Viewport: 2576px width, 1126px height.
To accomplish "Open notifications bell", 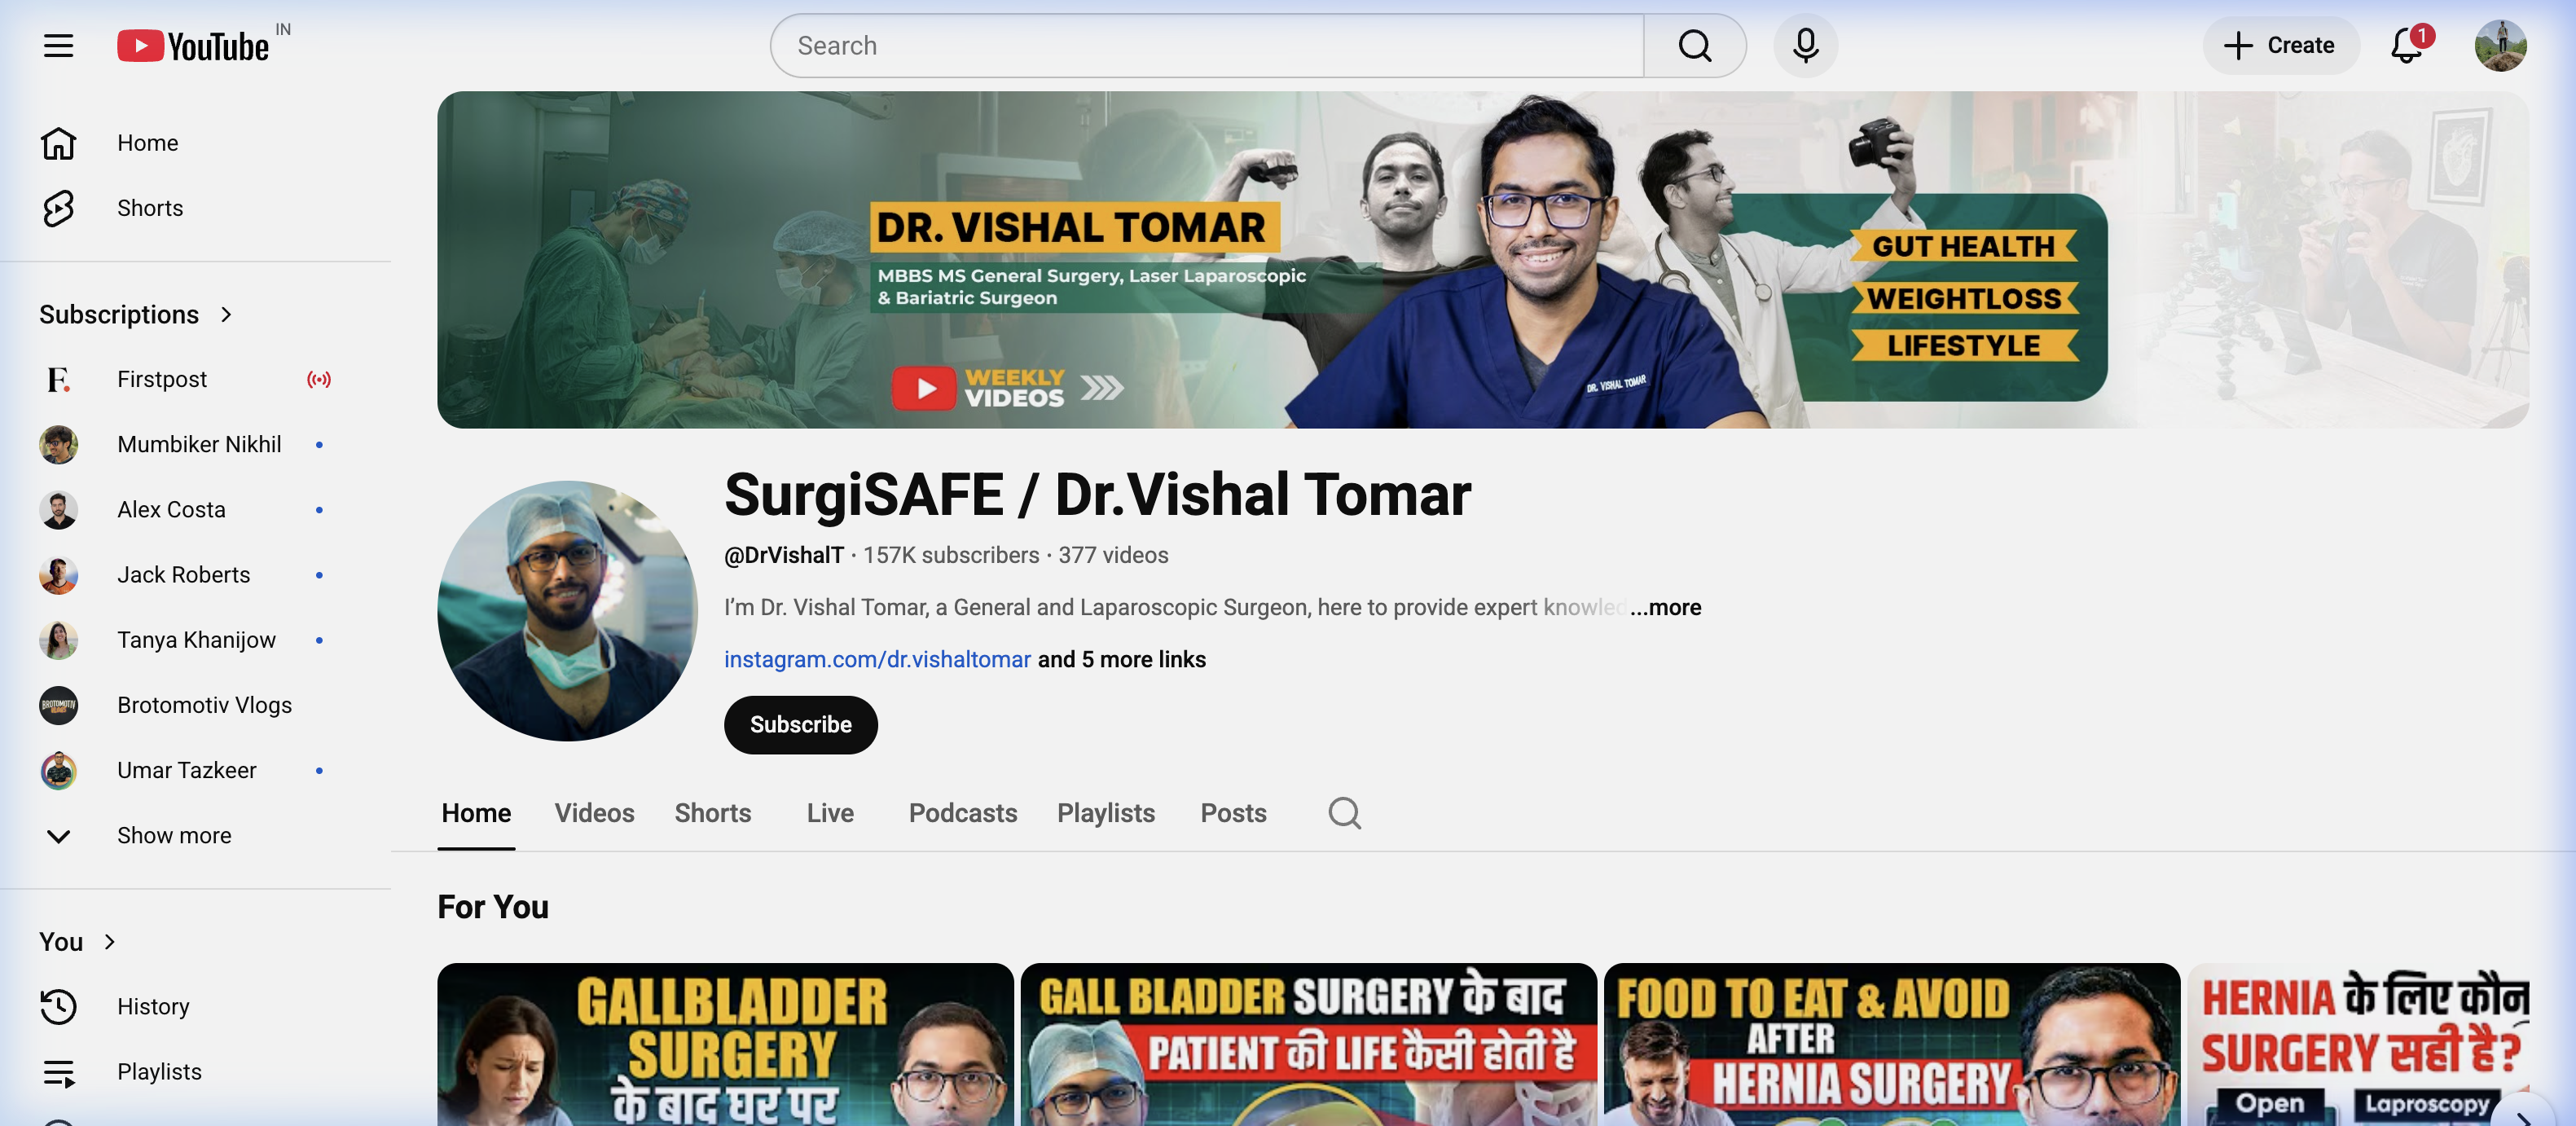I will click(x=2404, y=45).
